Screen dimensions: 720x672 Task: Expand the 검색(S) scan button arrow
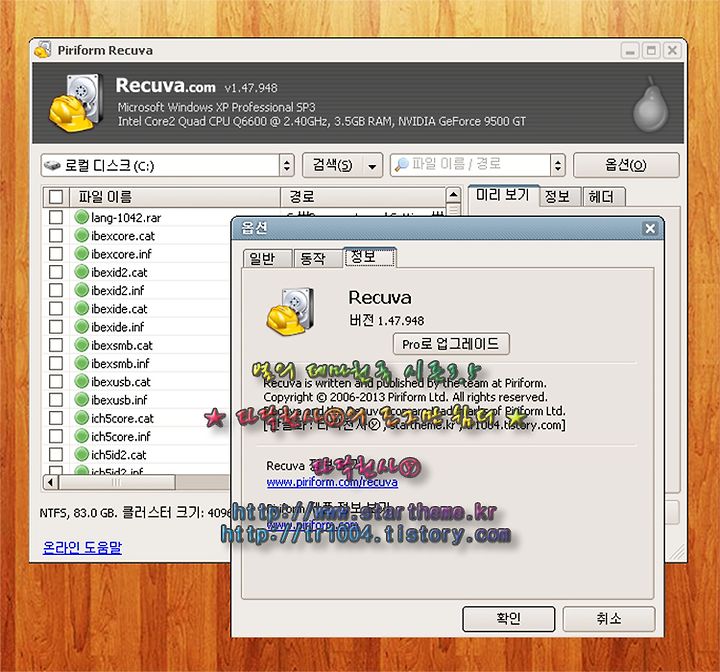tap(372, 165)
